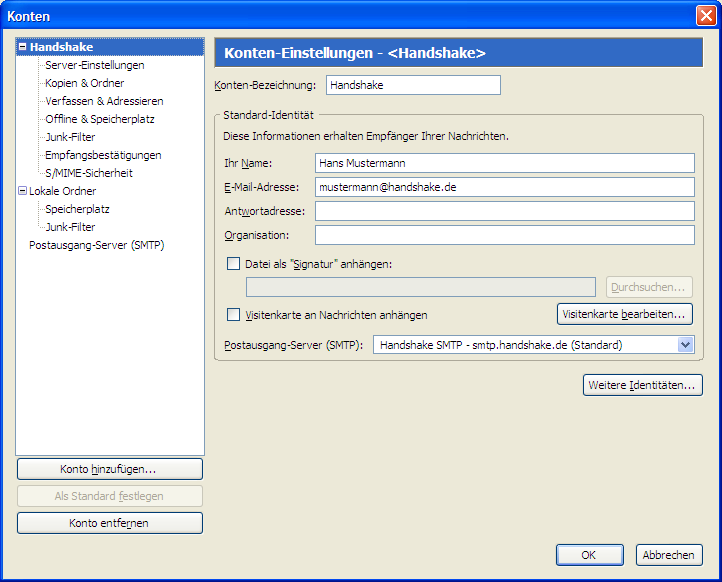Cancel with the Abbrechen button
The image size is (722, 582).
(669, 555)
